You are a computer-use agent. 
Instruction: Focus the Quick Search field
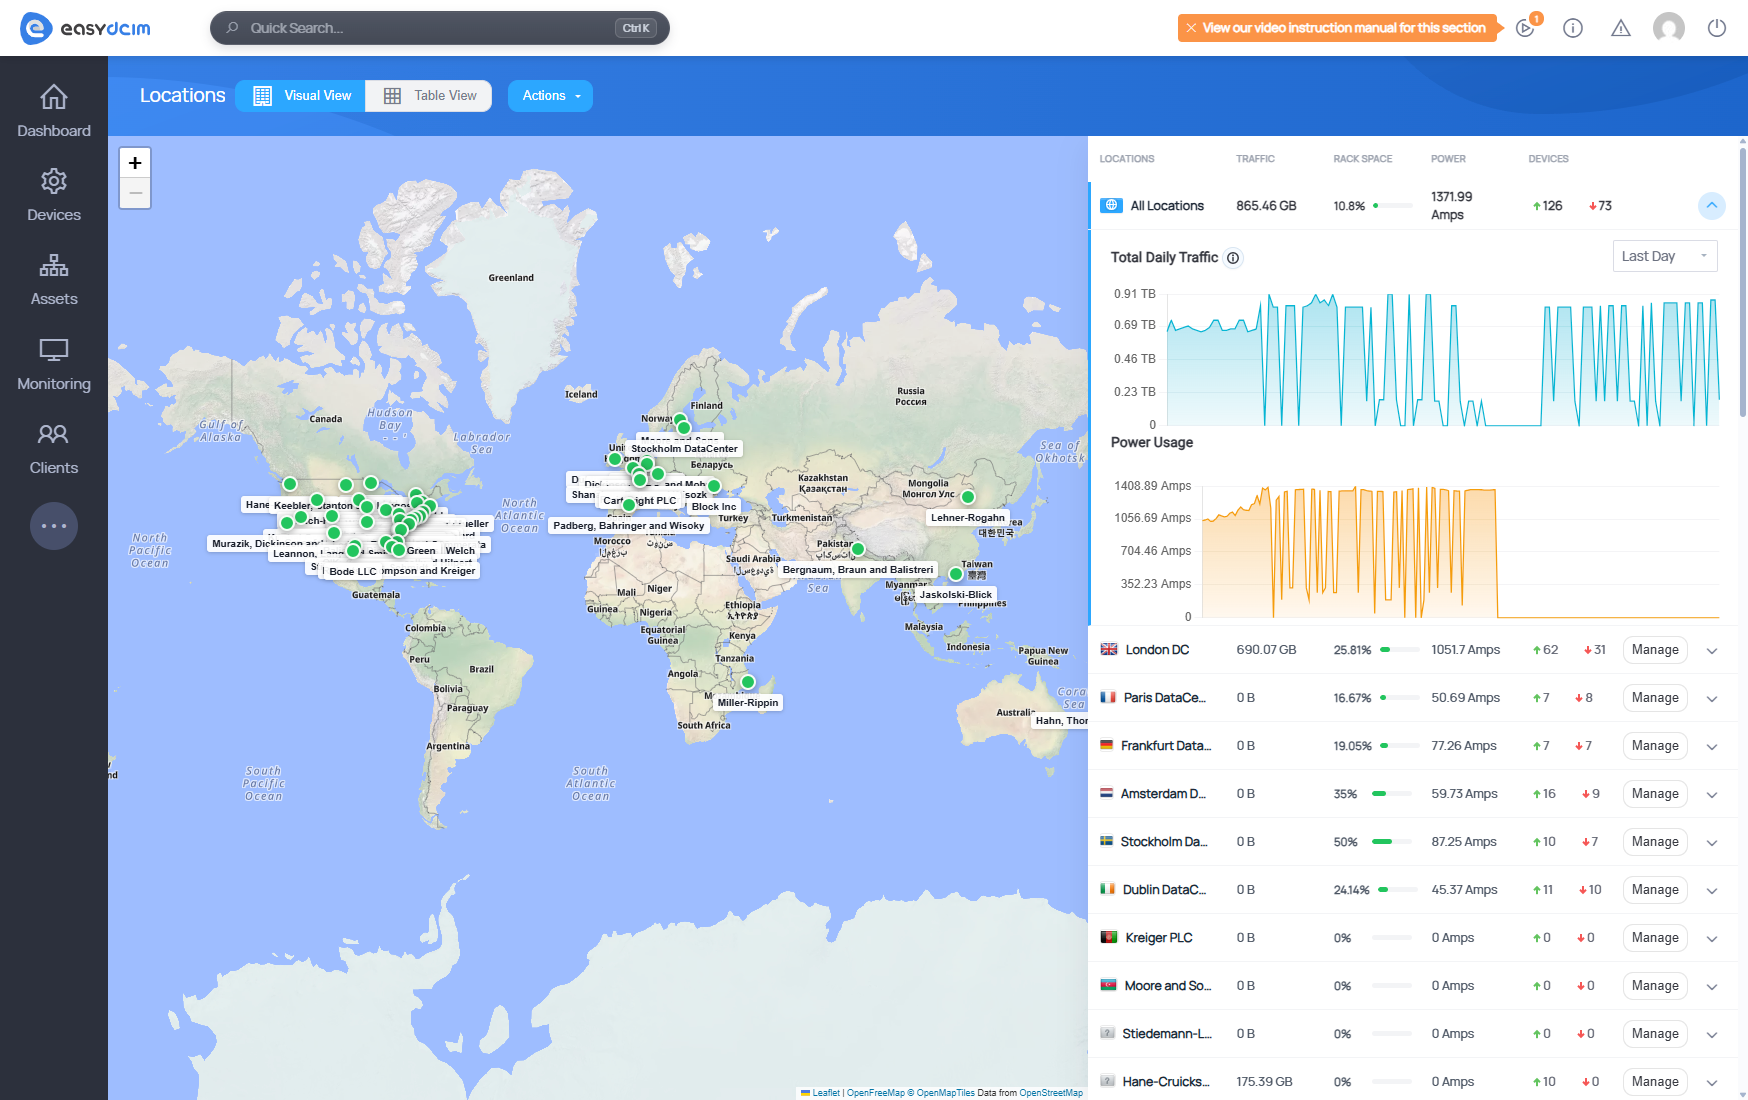440,28
